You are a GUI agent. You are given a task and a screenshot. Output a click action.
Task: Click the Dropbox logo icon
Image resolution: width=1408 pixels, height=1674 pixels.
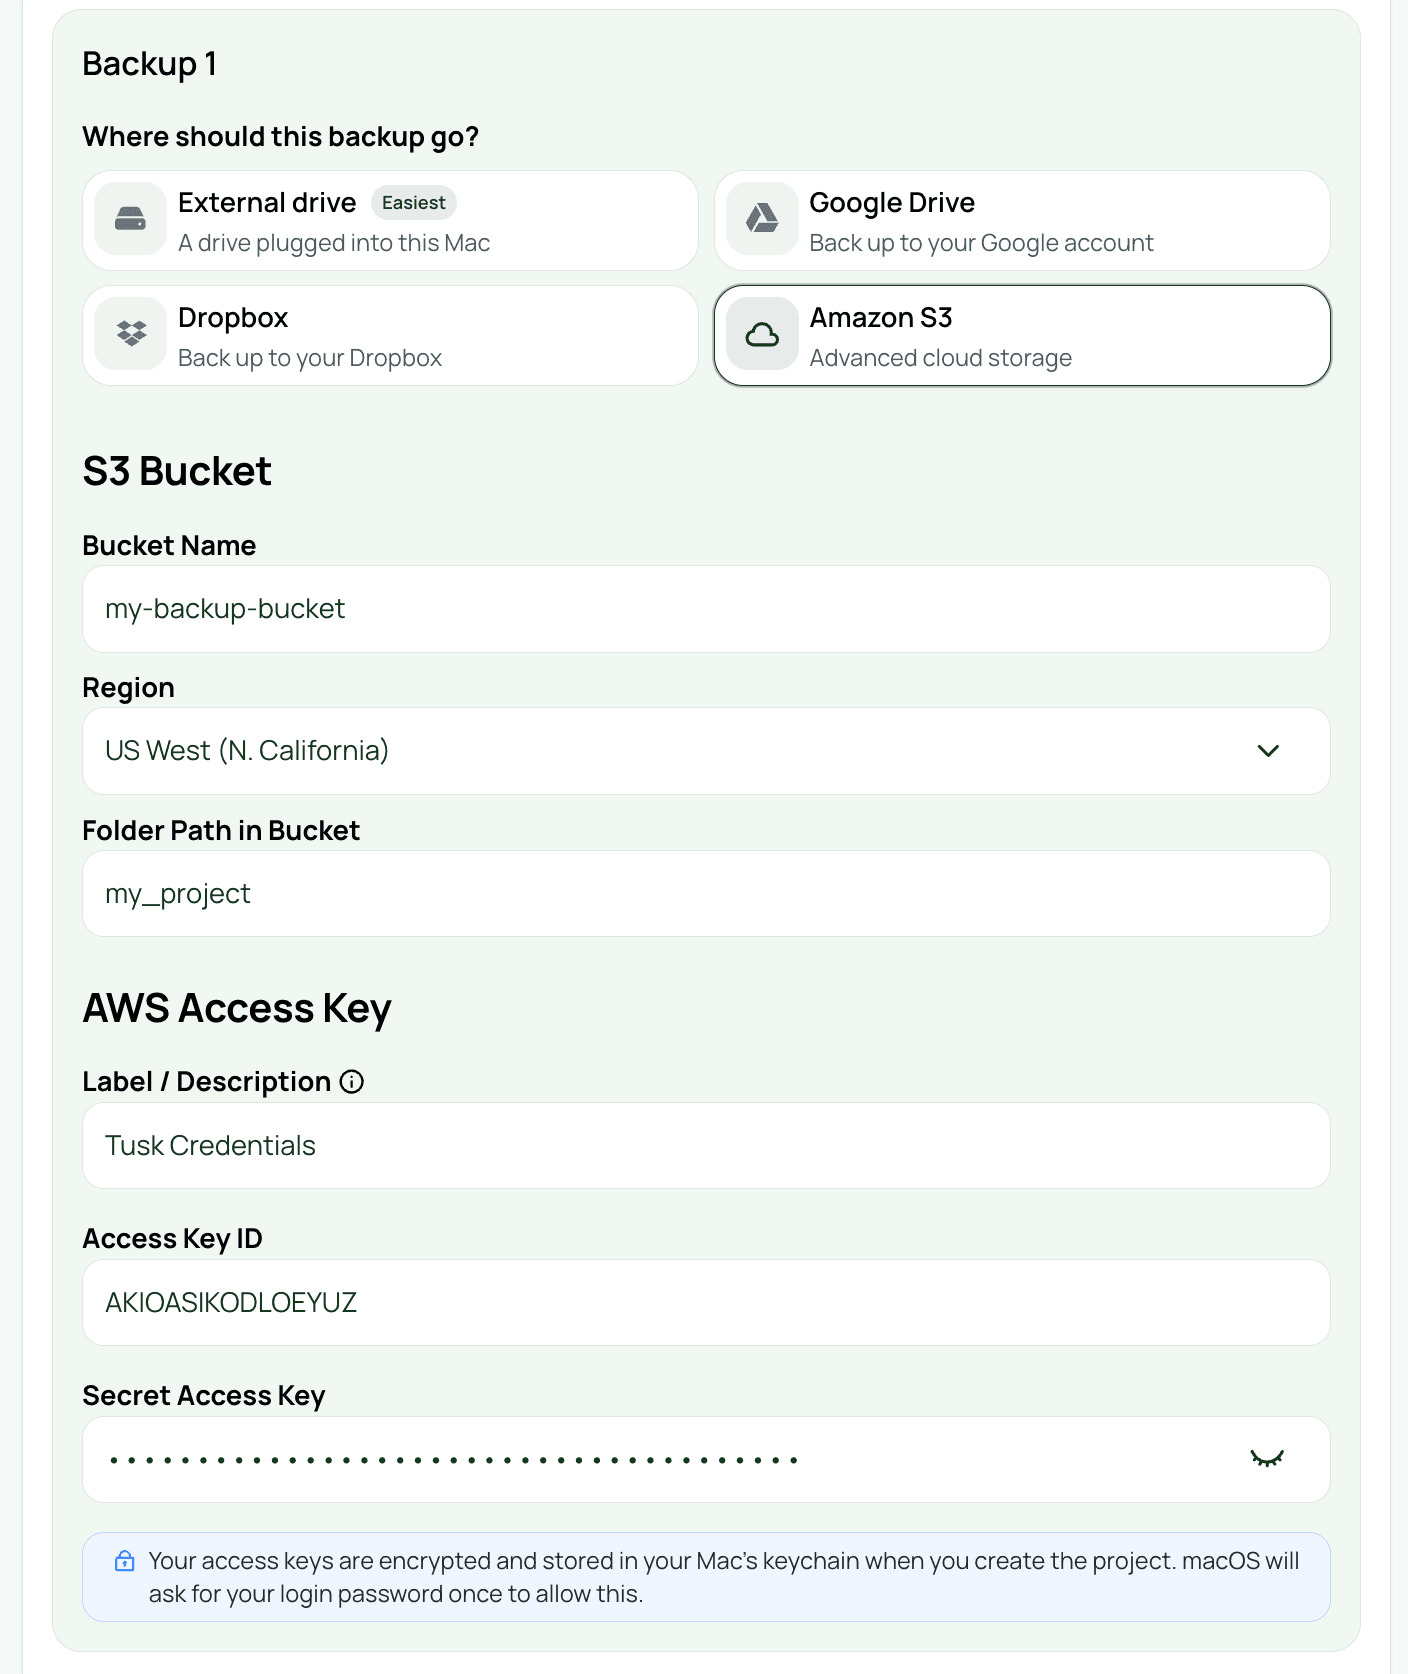coord(130,334)
